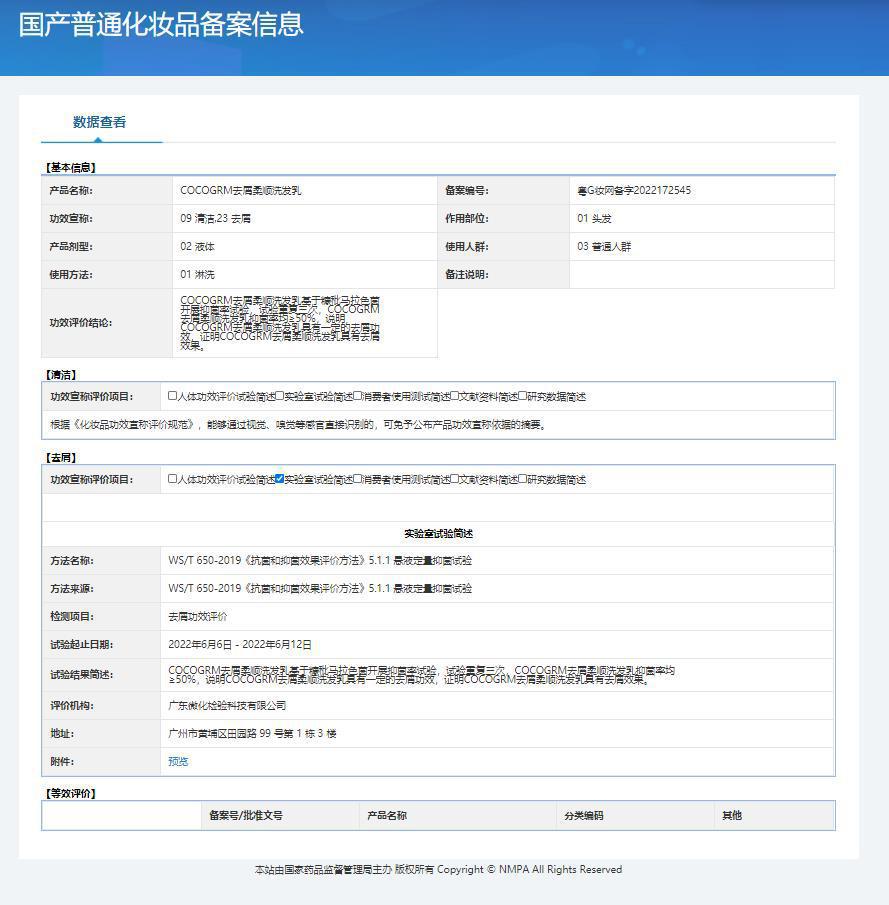Click the 备案编号 value 粤G妆网备字2022172545
Image resolution: width=889 pixels, height=905 pixels.
coord(634,190)
